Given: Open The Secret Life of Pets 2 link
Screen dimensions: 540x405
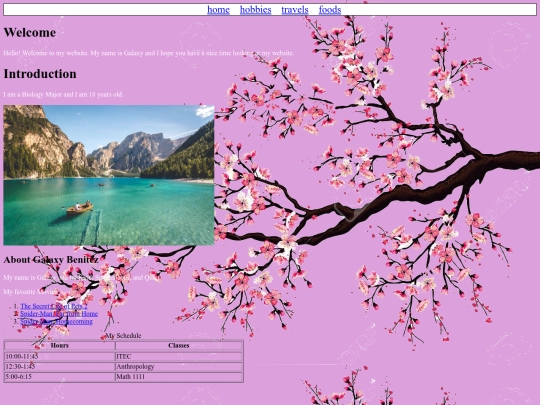Looking at the screenshot, I should [54, 306].
